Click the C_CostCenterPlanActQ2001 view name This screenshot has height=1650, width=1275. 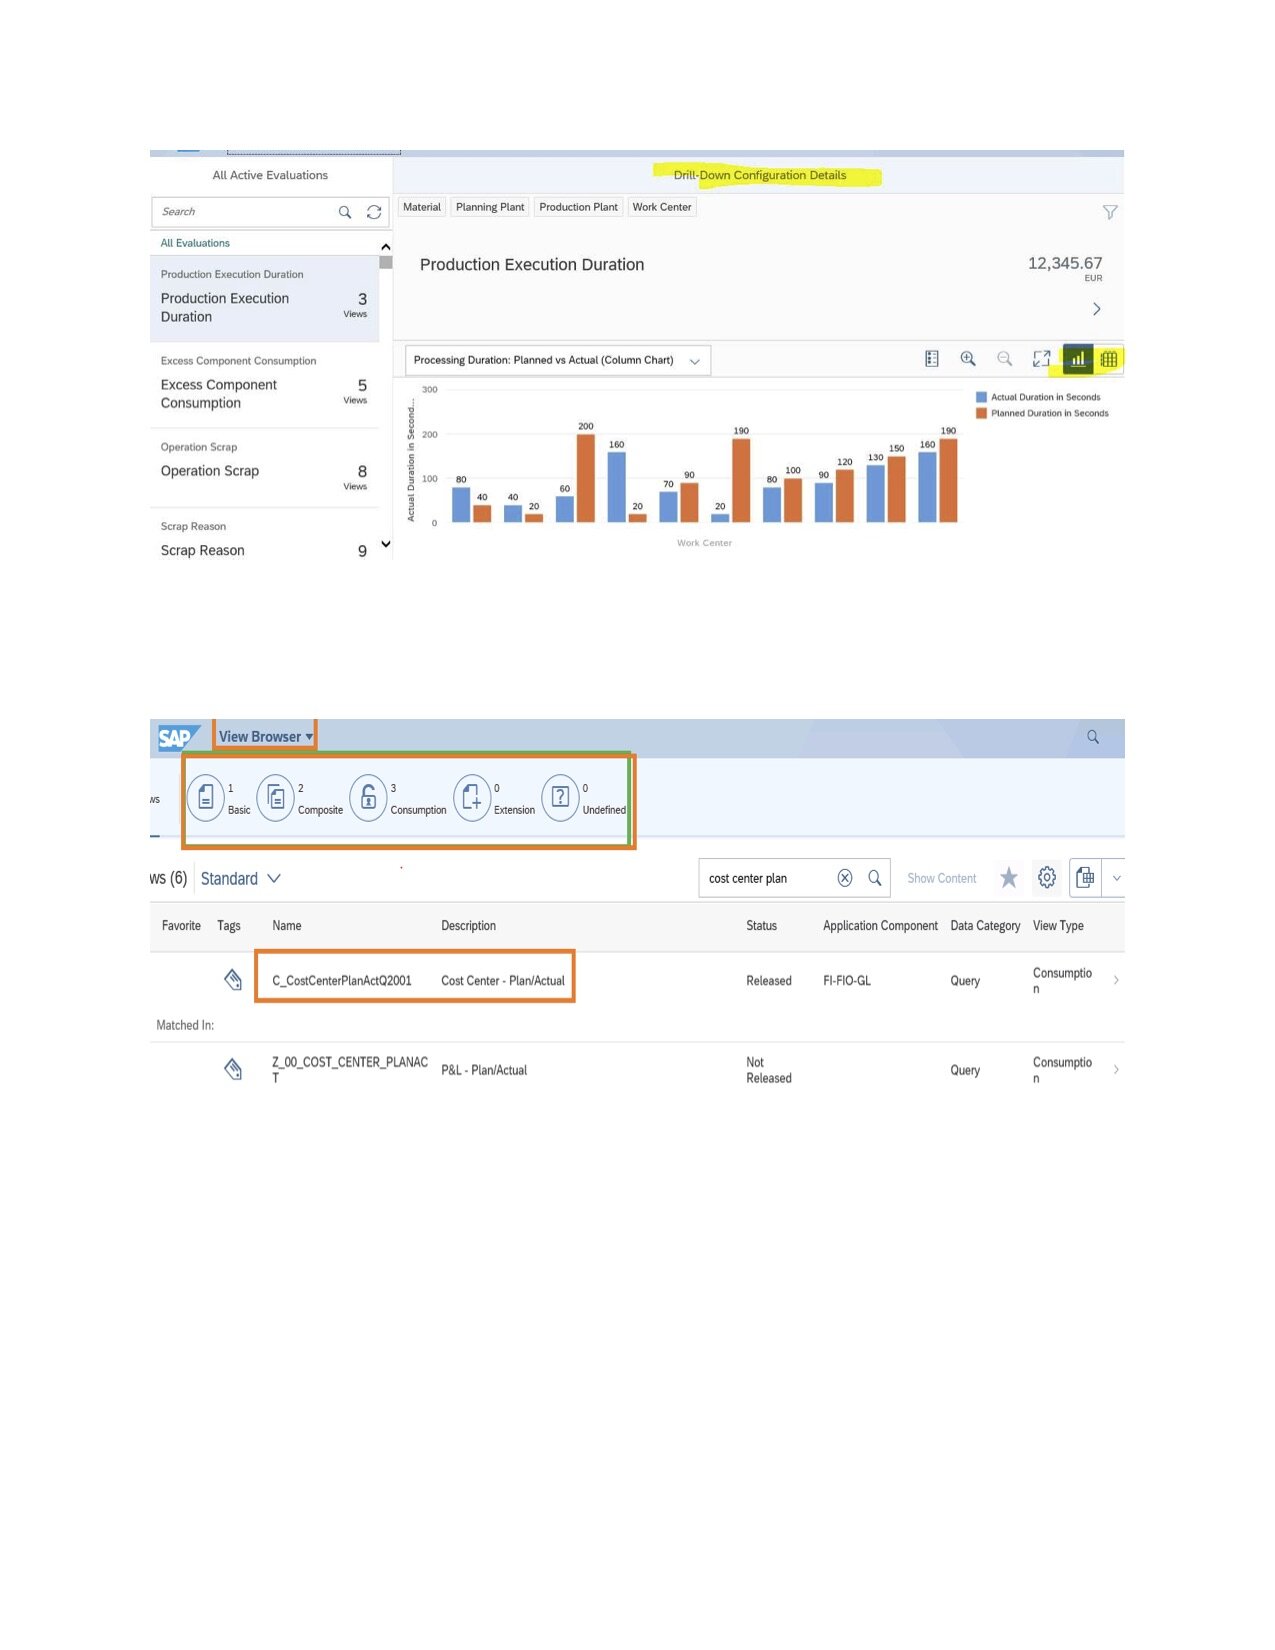[342, 981]
